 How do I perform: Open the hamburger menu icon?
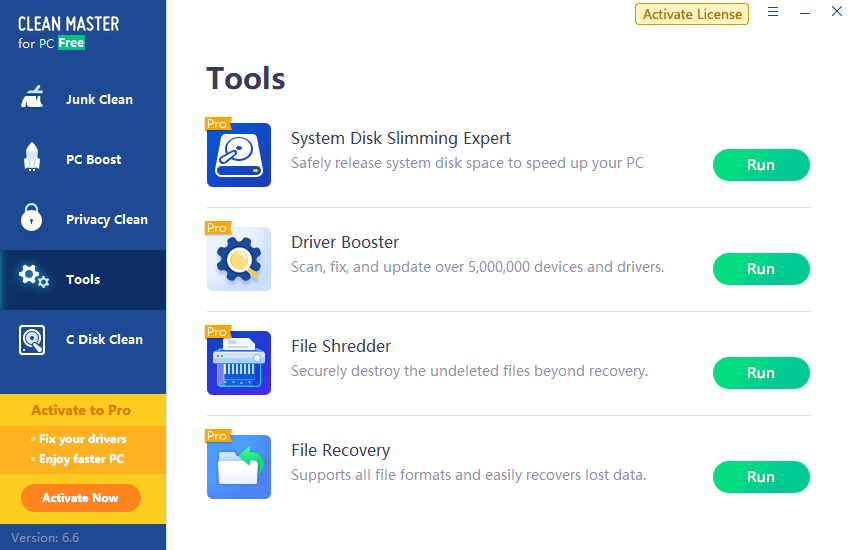pyautogui.click(x=773, y=11)
